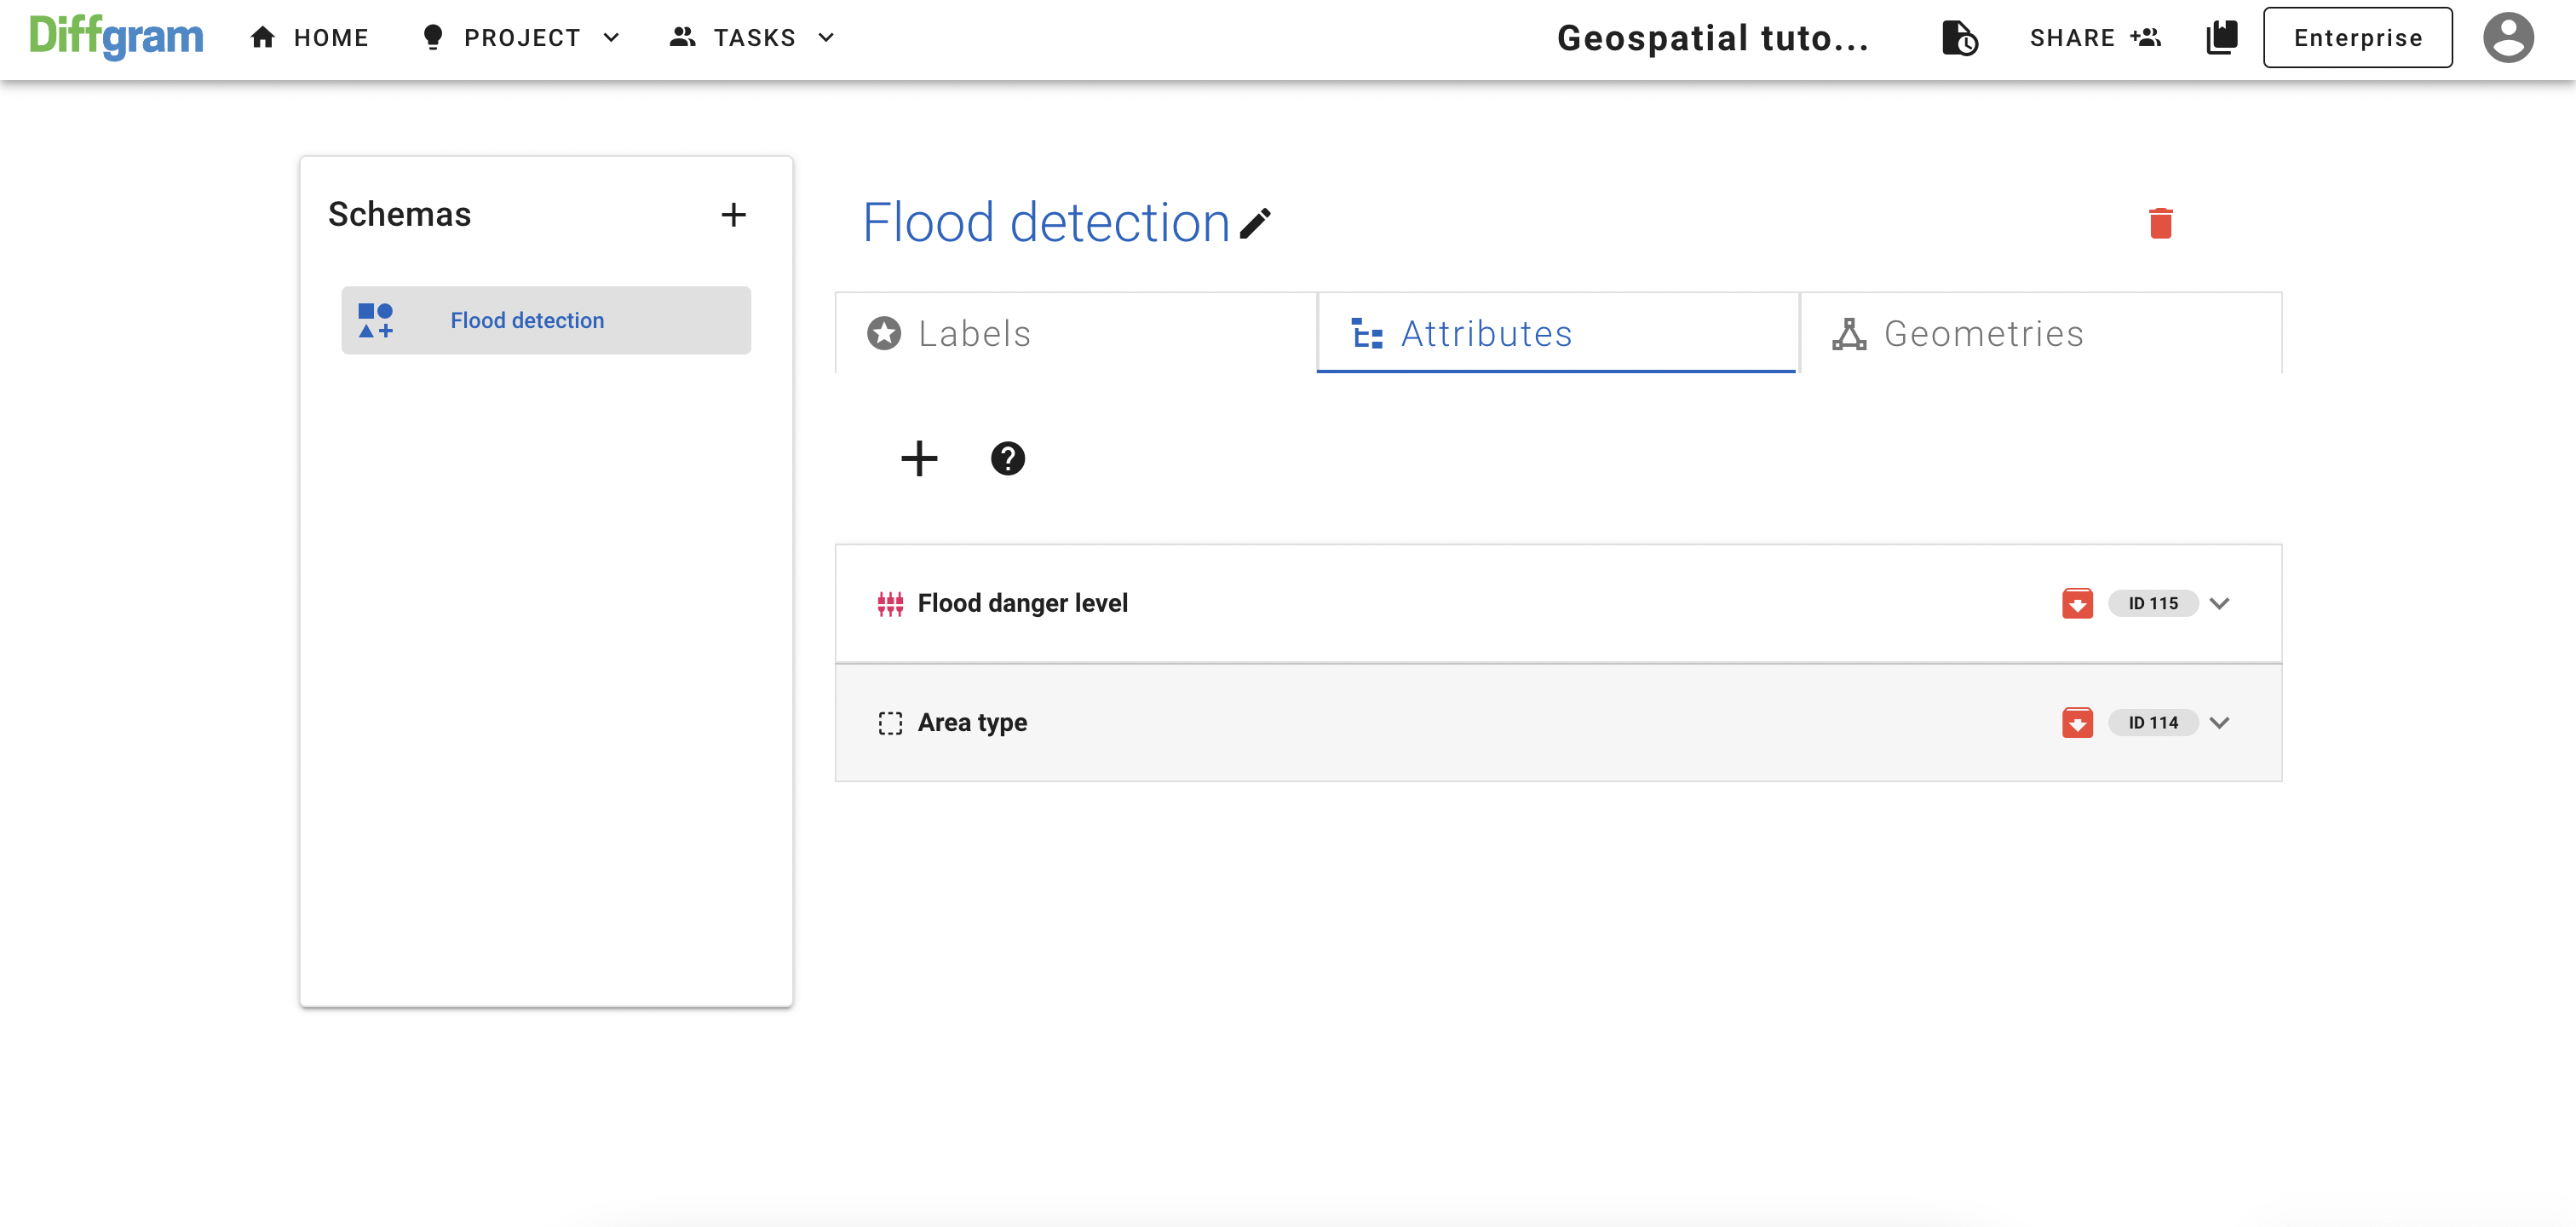Click the Area type dashed-box icon
The width and height of the screenshot is (2576, 1227).
[x=890, y=723]
